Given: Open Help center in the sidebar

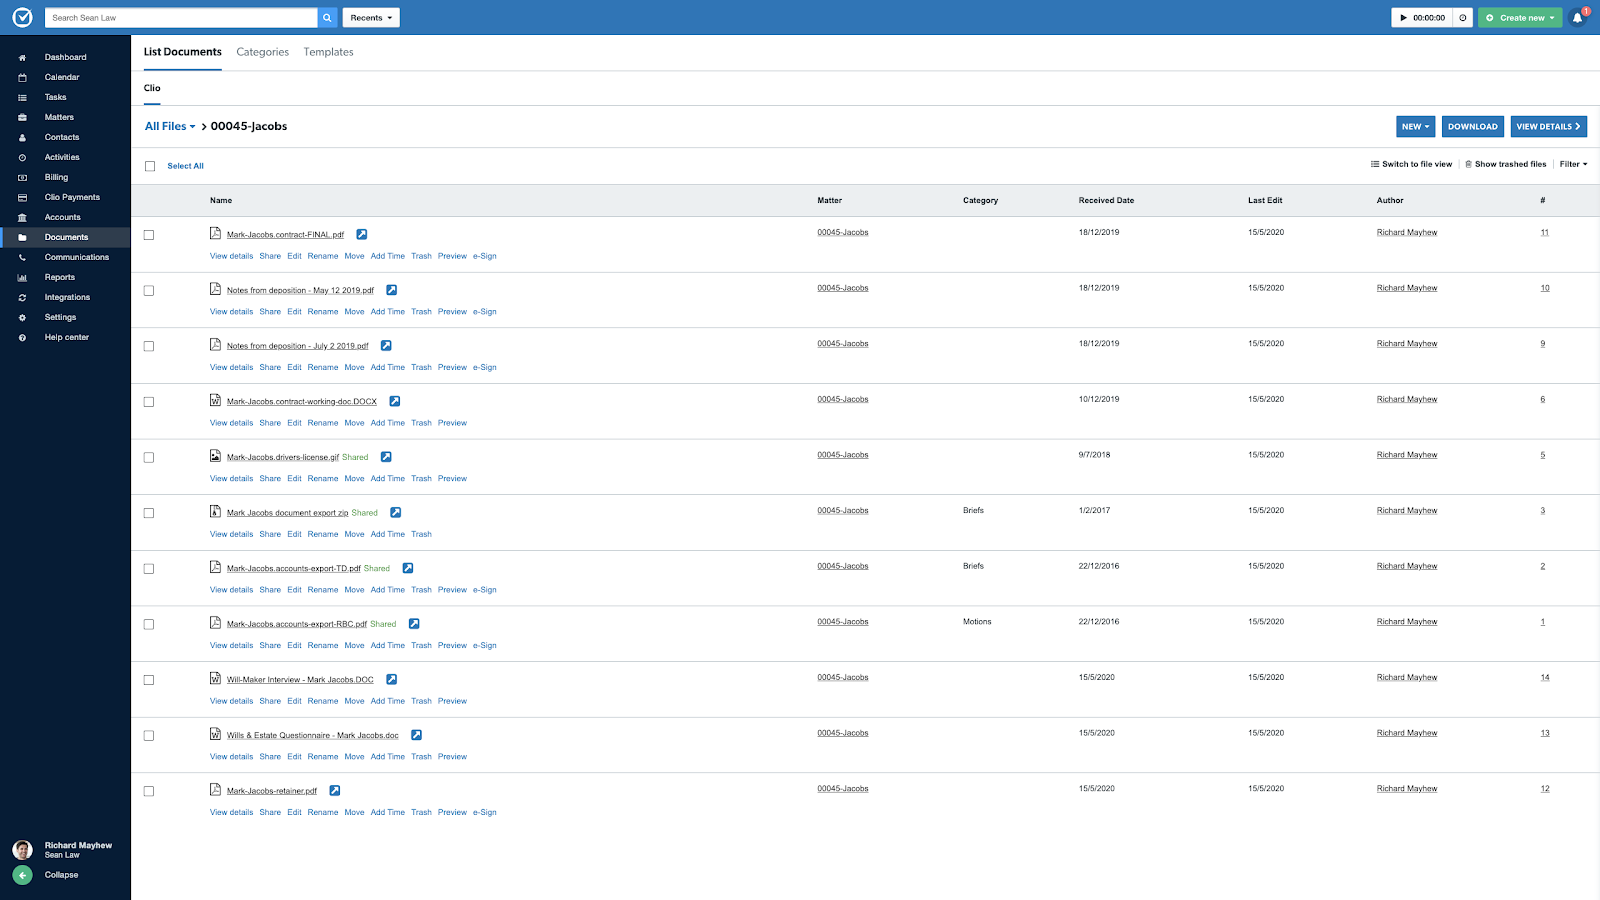Looking at the screenshot, I should point(65,337).
